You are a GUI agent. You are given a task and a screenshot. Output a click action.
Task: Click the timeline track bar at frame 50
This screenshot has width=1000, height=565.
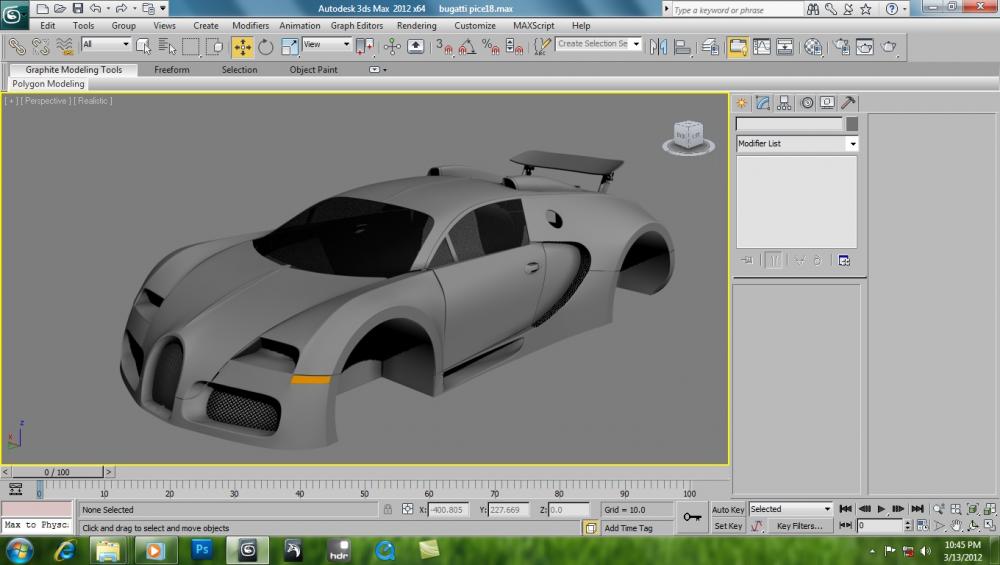[364, 488]
